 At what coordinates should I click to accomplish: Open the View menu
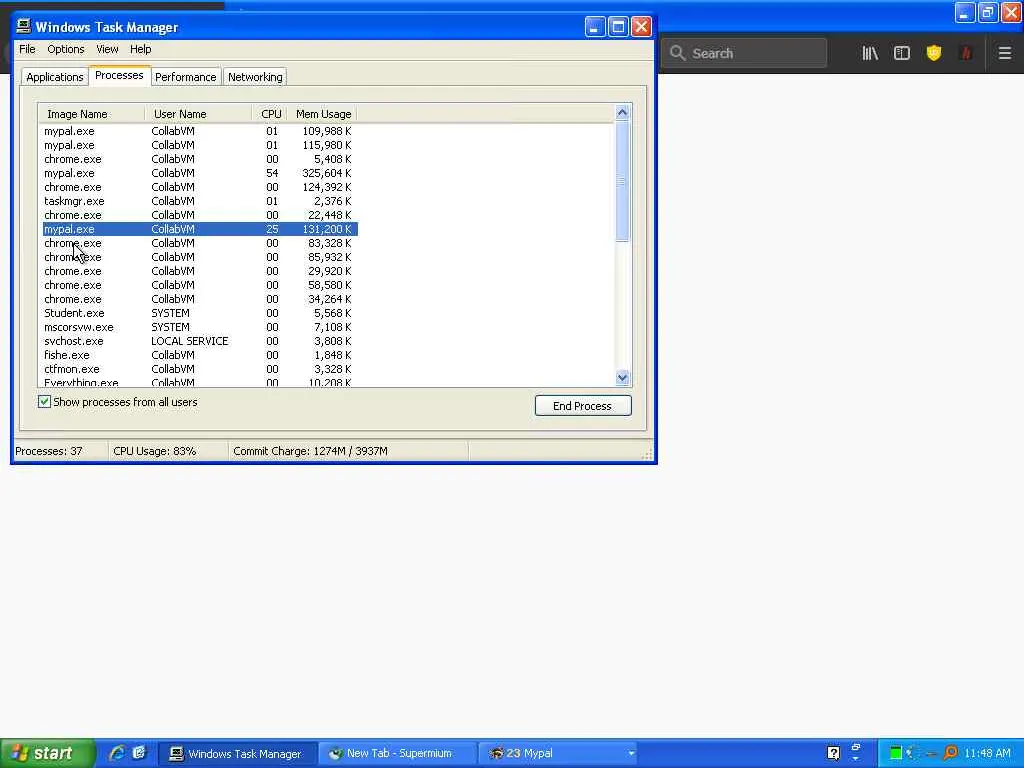pyautogui.click(x=107, y=49)
